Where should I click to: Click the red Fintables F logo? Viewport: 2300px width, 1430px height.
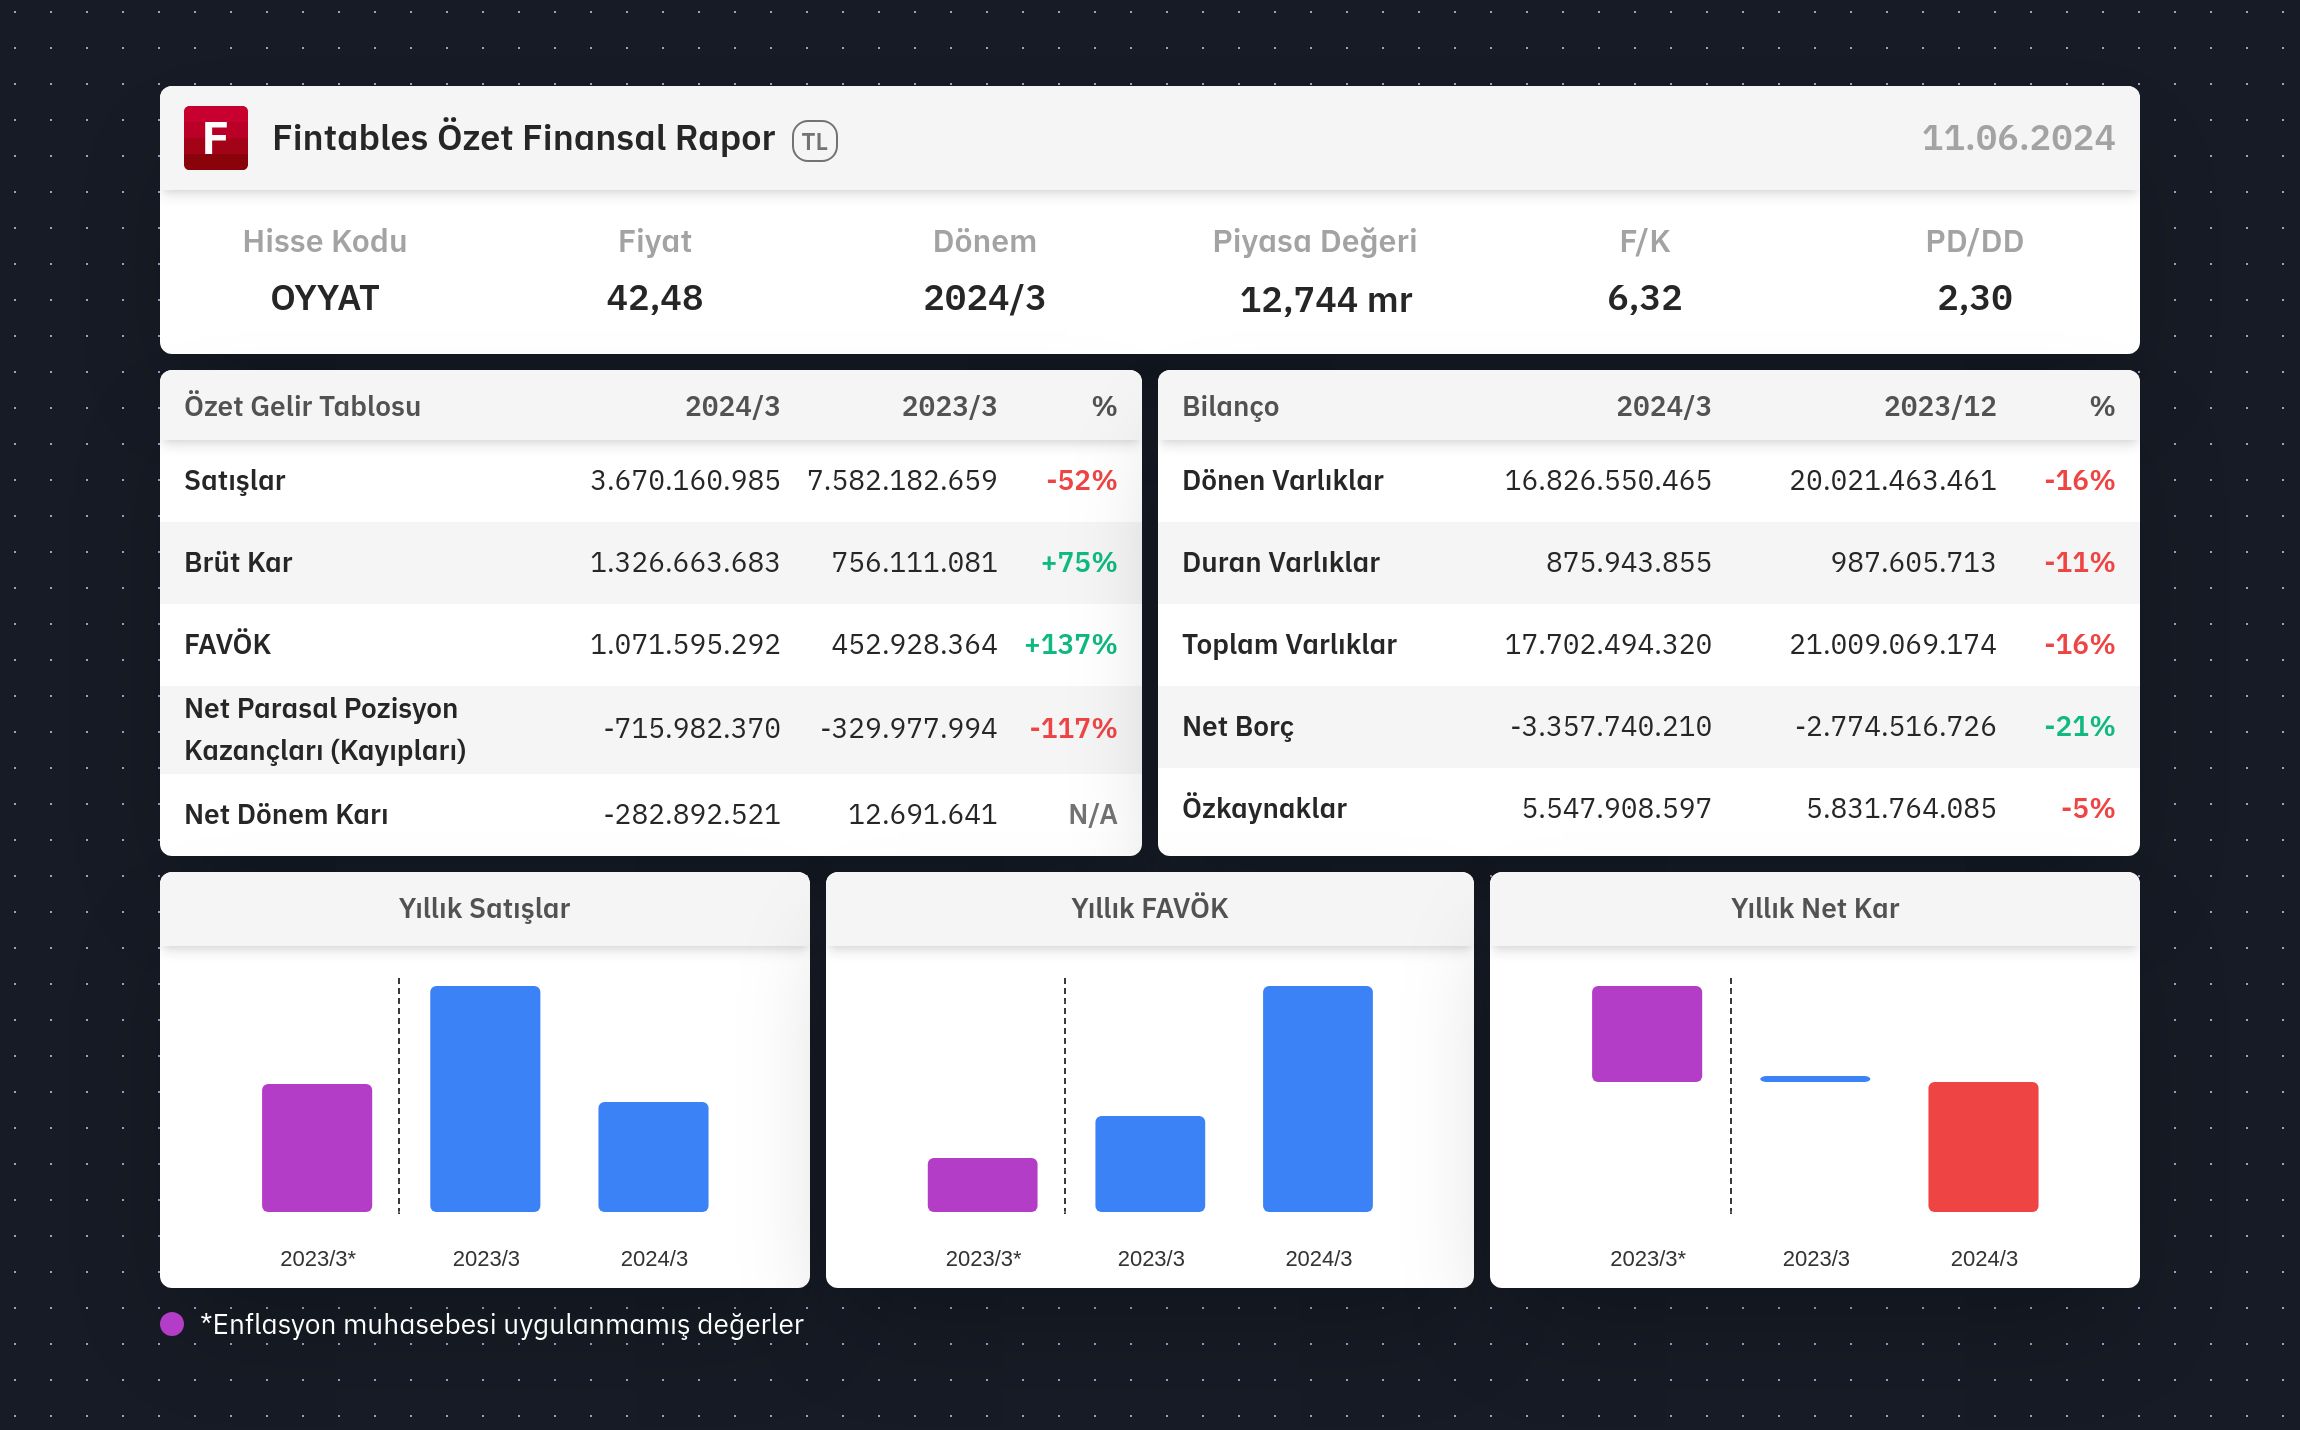216,138
